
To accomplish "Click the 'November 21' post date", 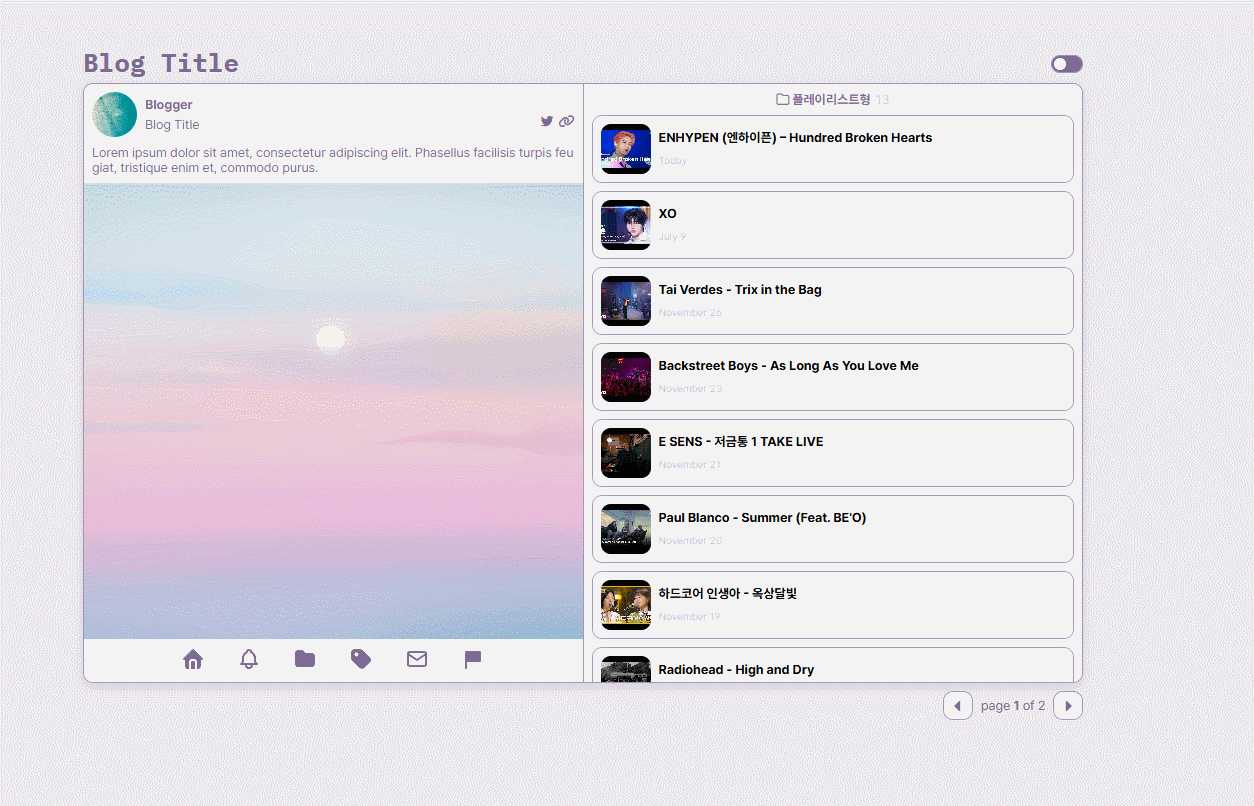I will click(689, 465).
